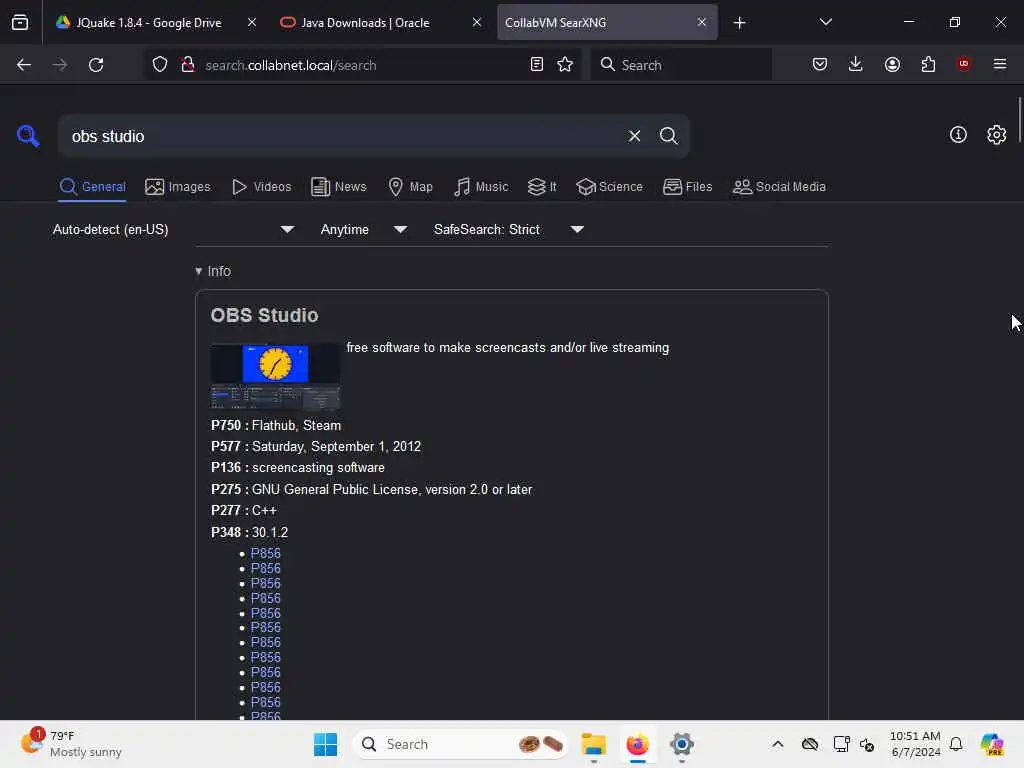Screen dimensions: 1024x768
Task: Click the P348 version 30.1.2 text
Action: 249,532
